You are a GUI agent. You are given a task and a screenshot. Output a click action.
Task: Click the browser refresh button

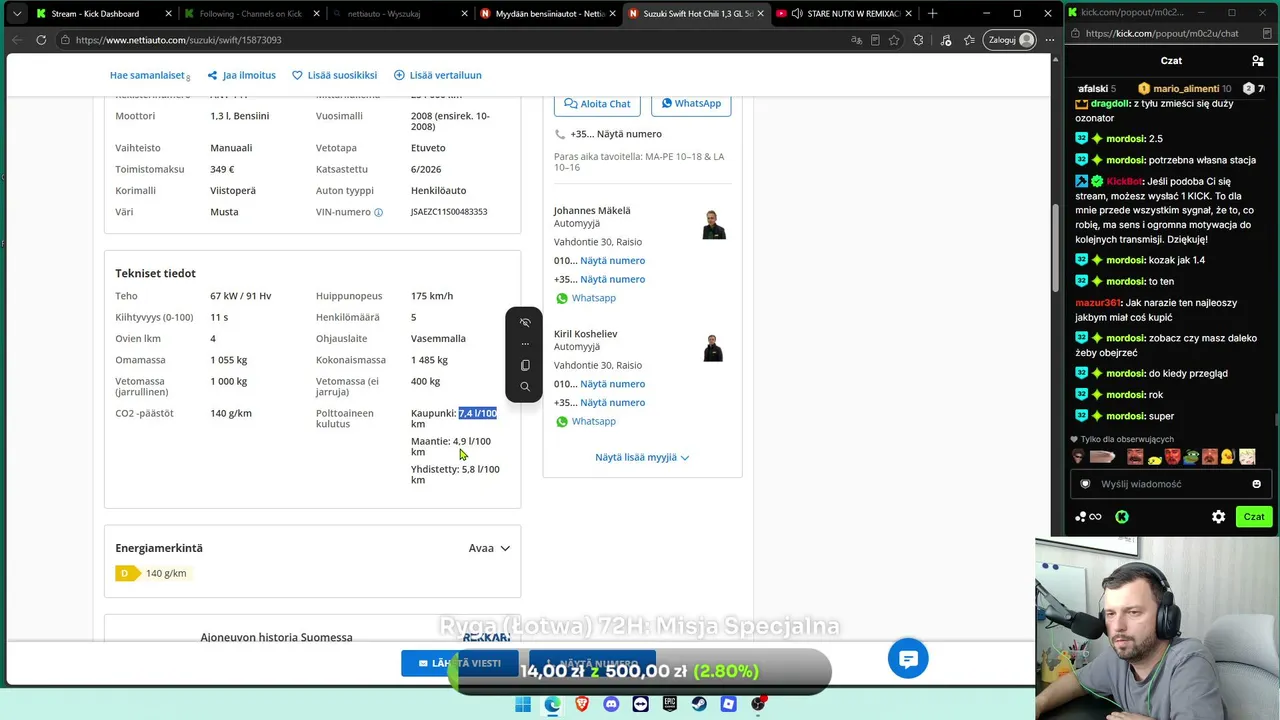coord(41,40)
